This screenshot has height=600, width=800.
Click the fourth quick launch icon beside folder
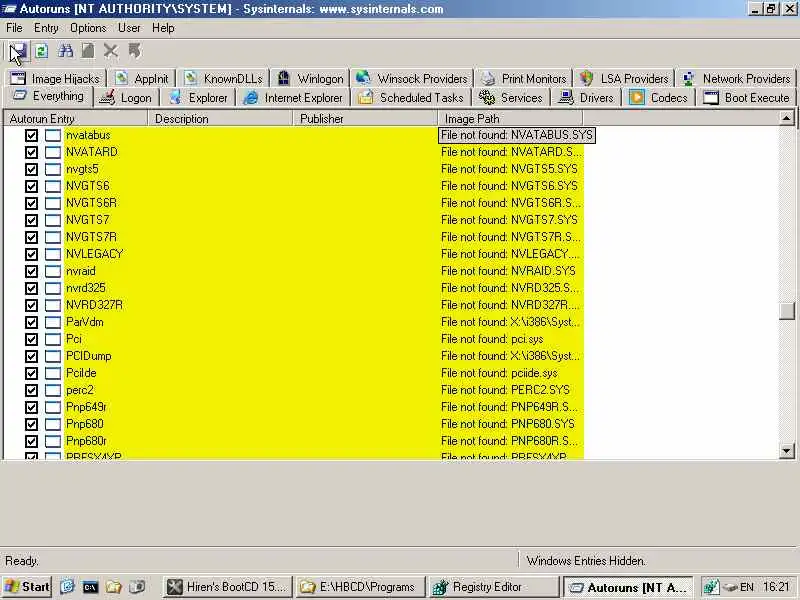(137, 587)
